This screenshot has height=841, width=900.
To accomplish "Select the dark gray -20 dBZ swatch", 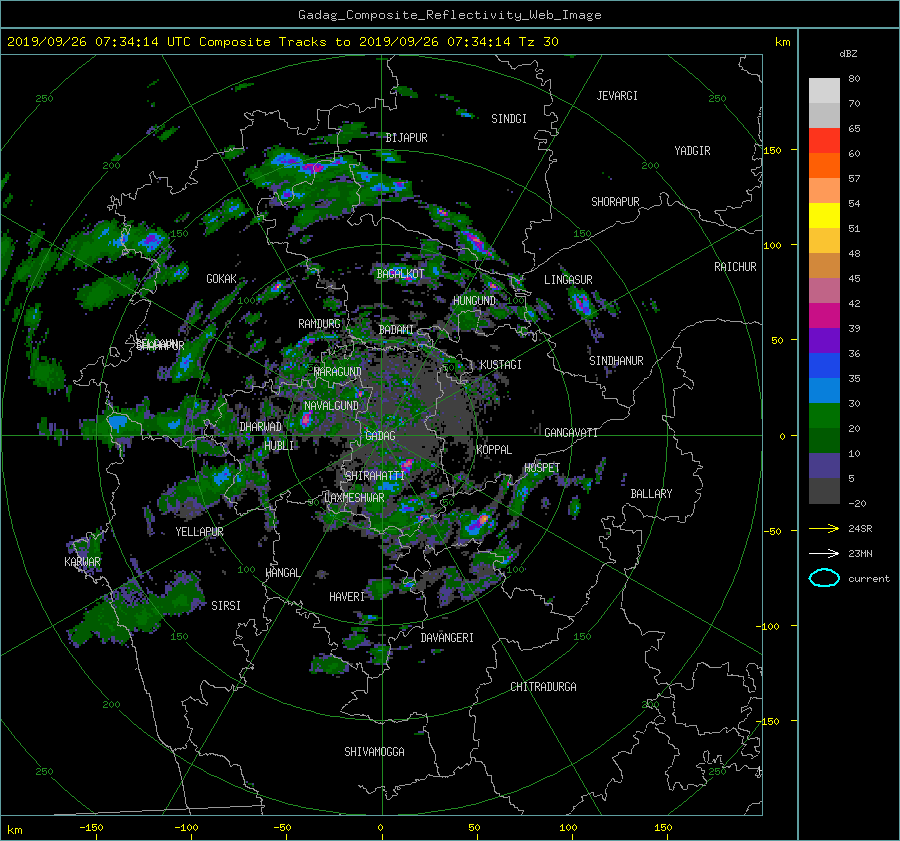I will click(x=824, y=490).
